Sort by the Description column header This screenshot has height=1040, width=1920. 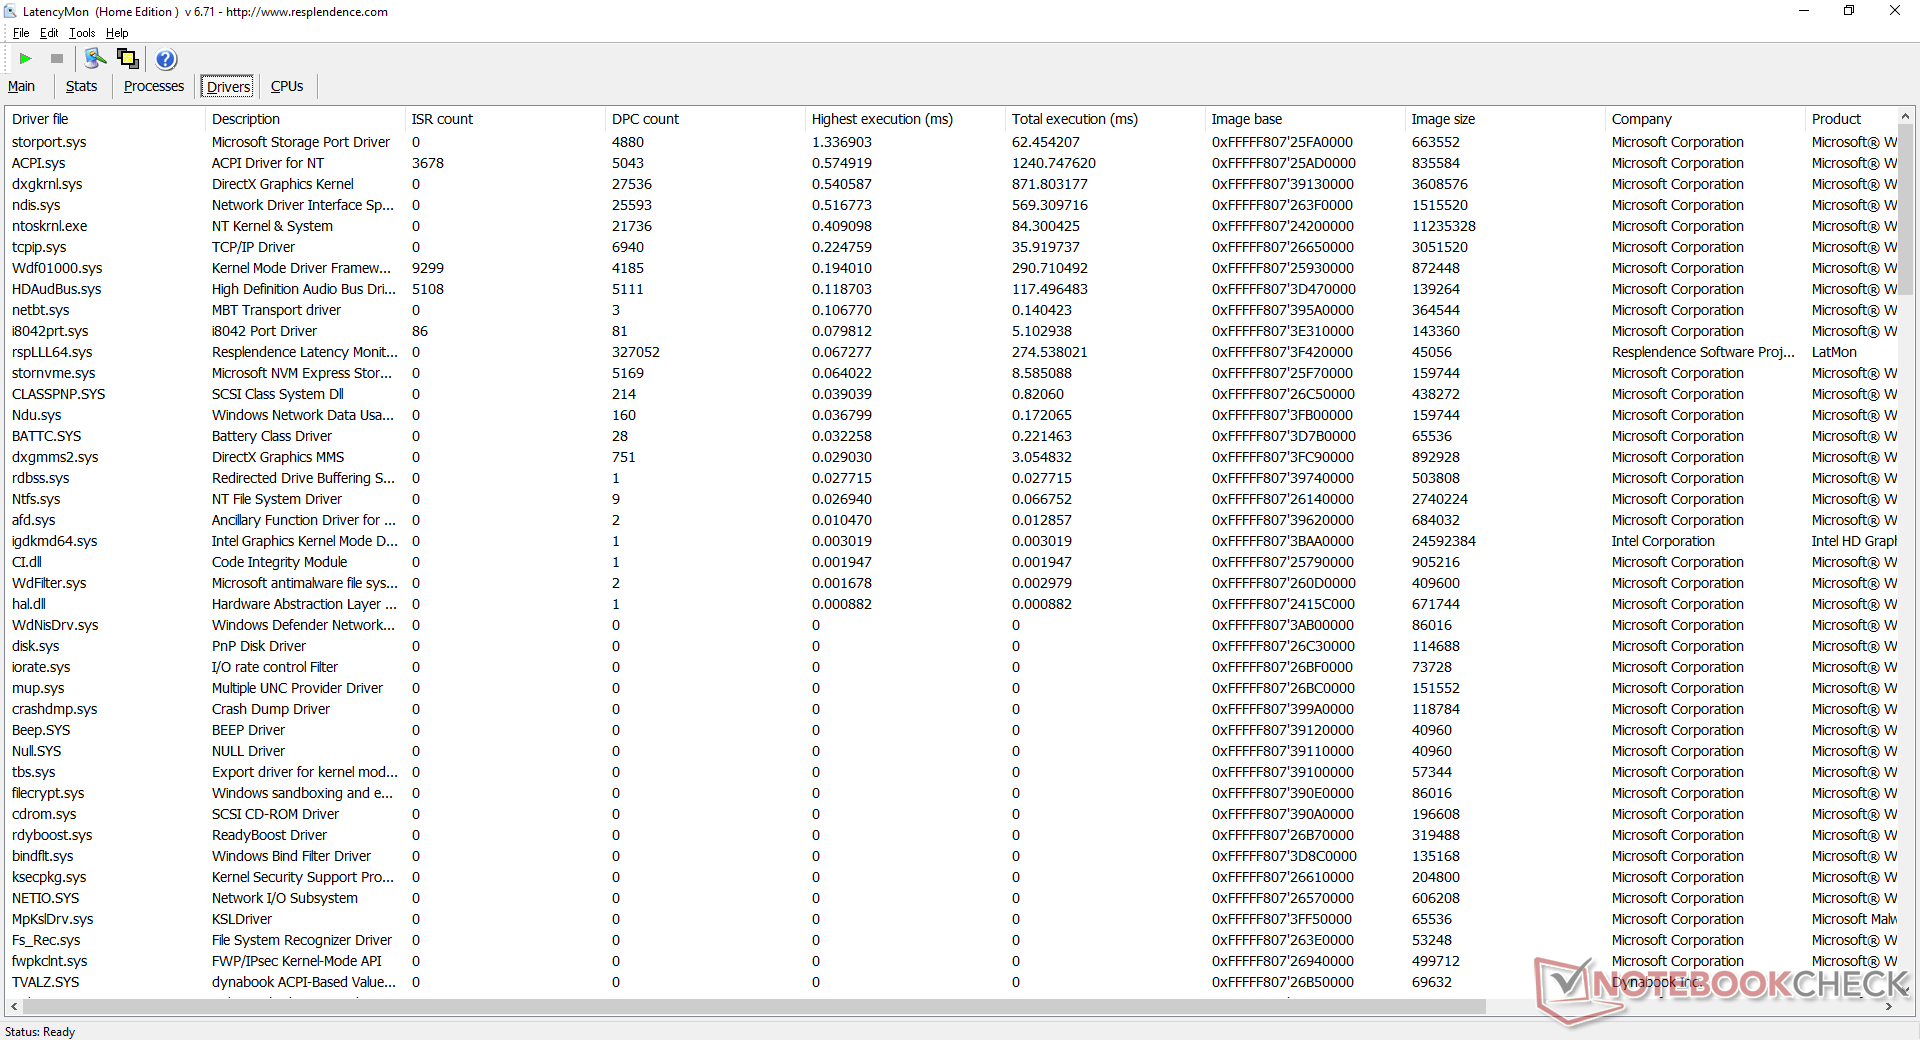tap(305, 119)
